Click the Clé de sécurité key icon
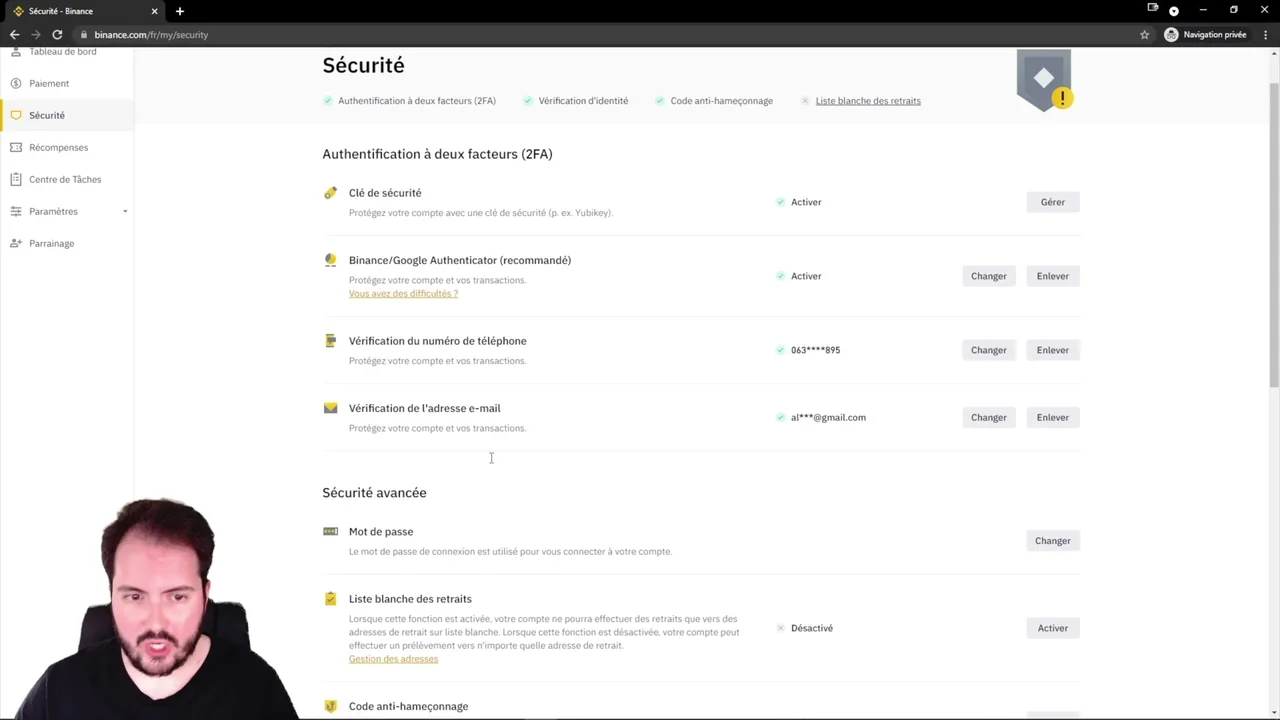Viewport: 1280px width, 720px height. pos(330,193)
